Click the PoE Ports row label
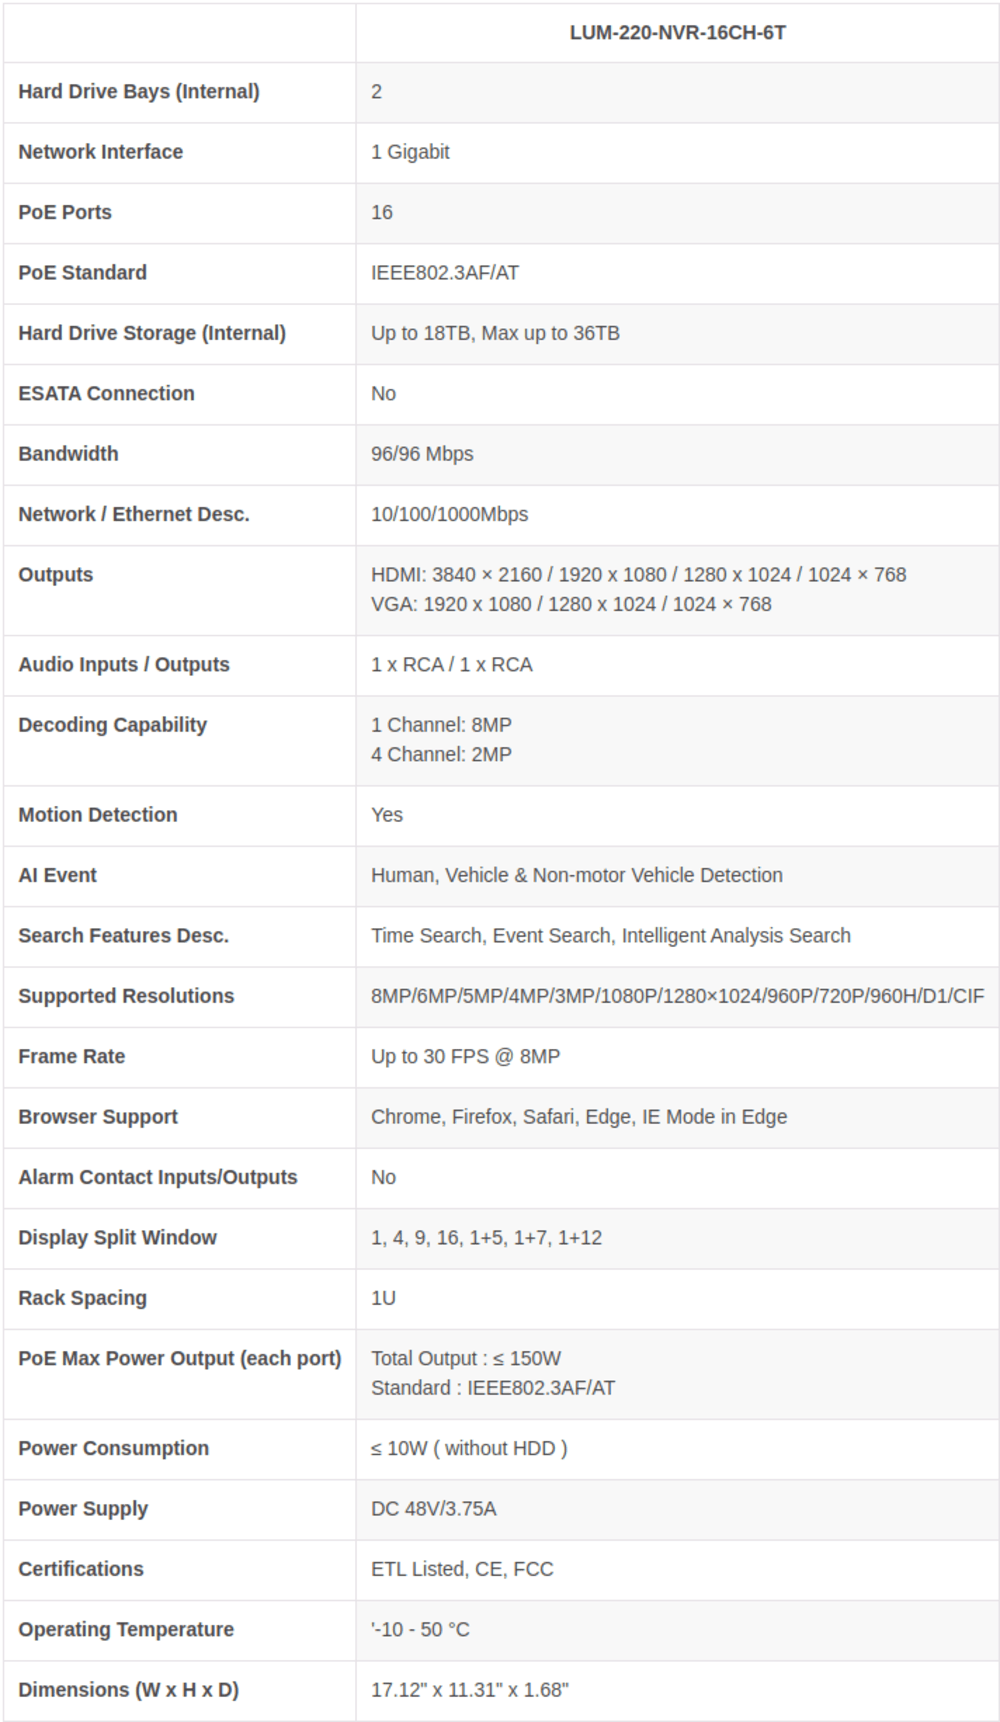The width and height of the screenshot is (1000, 1722). 65,212
